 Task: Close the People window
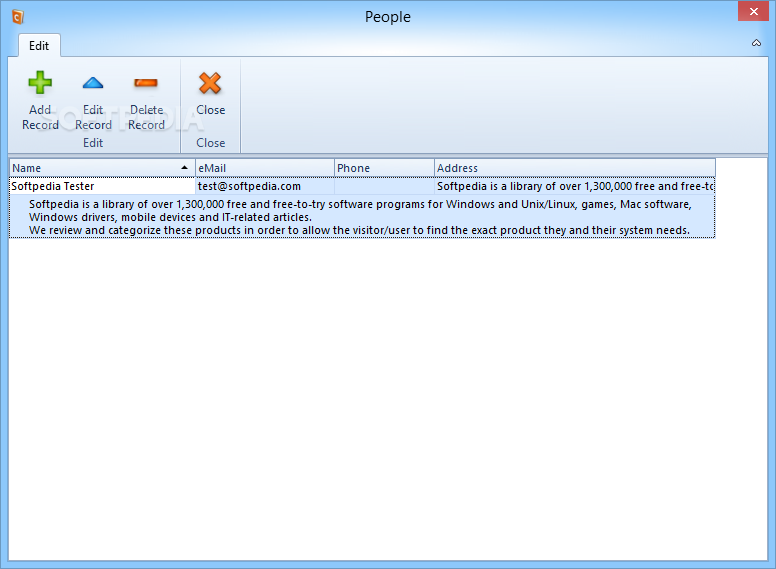point(753,11)
